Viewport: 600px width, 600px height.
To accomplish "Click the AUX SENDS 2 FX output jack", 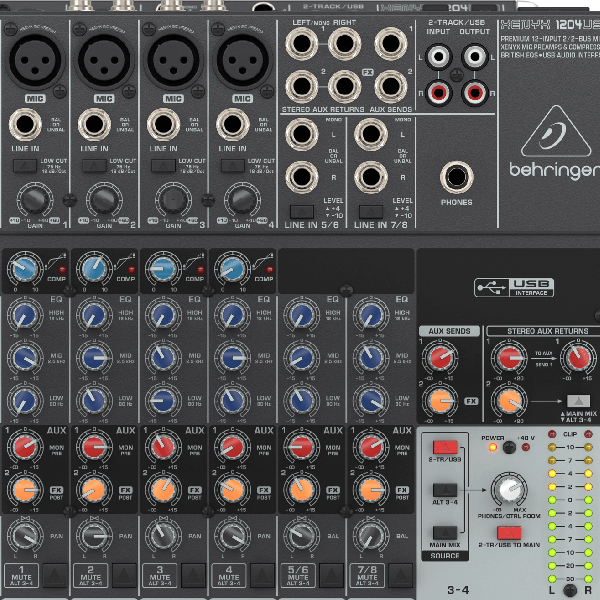I will (391, 86).
